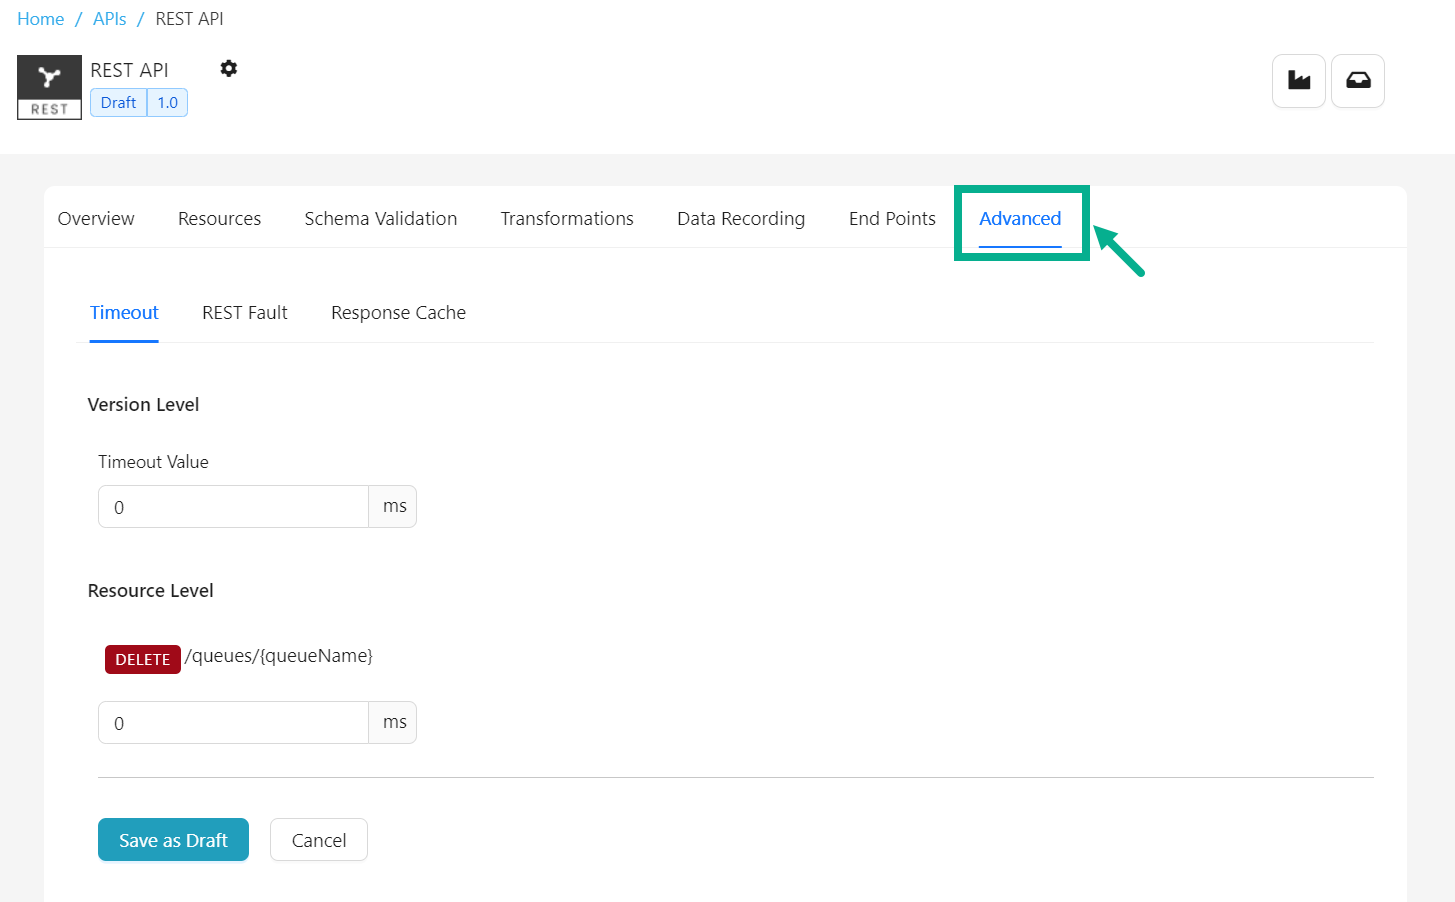Open the End Points tab
This screenshot has height=902, width=1455.
point(892,219)
